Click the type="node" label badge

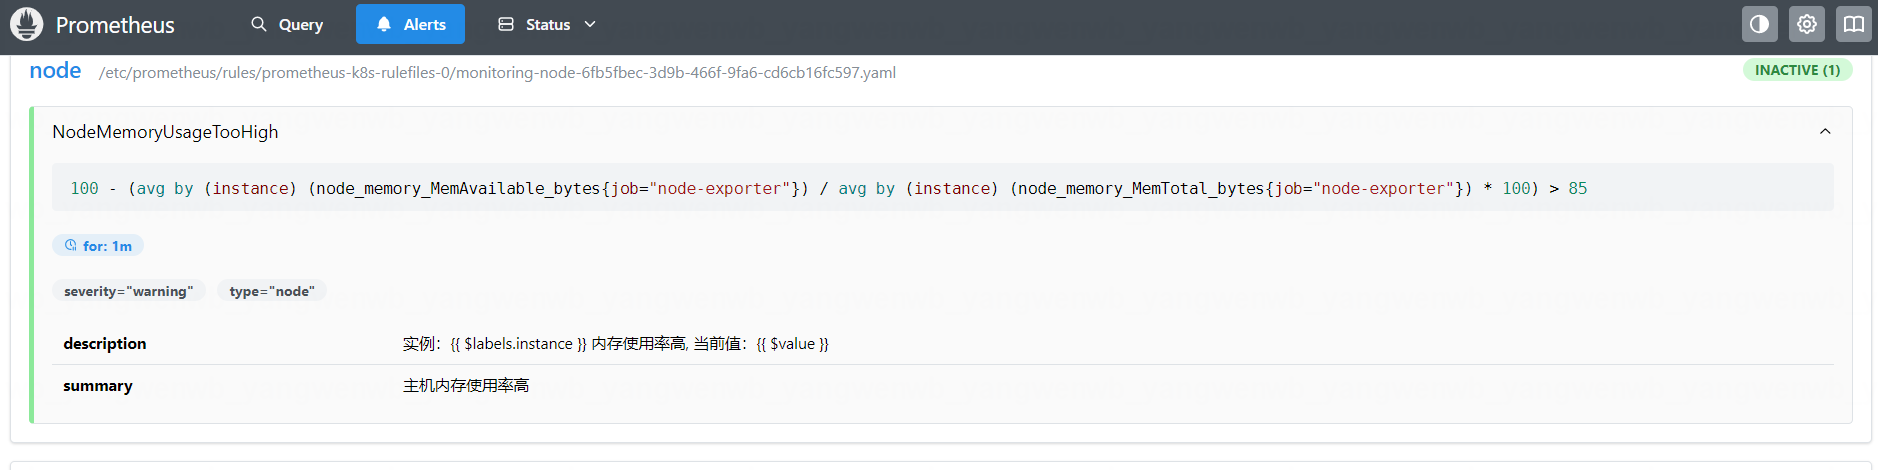(272, 291)
